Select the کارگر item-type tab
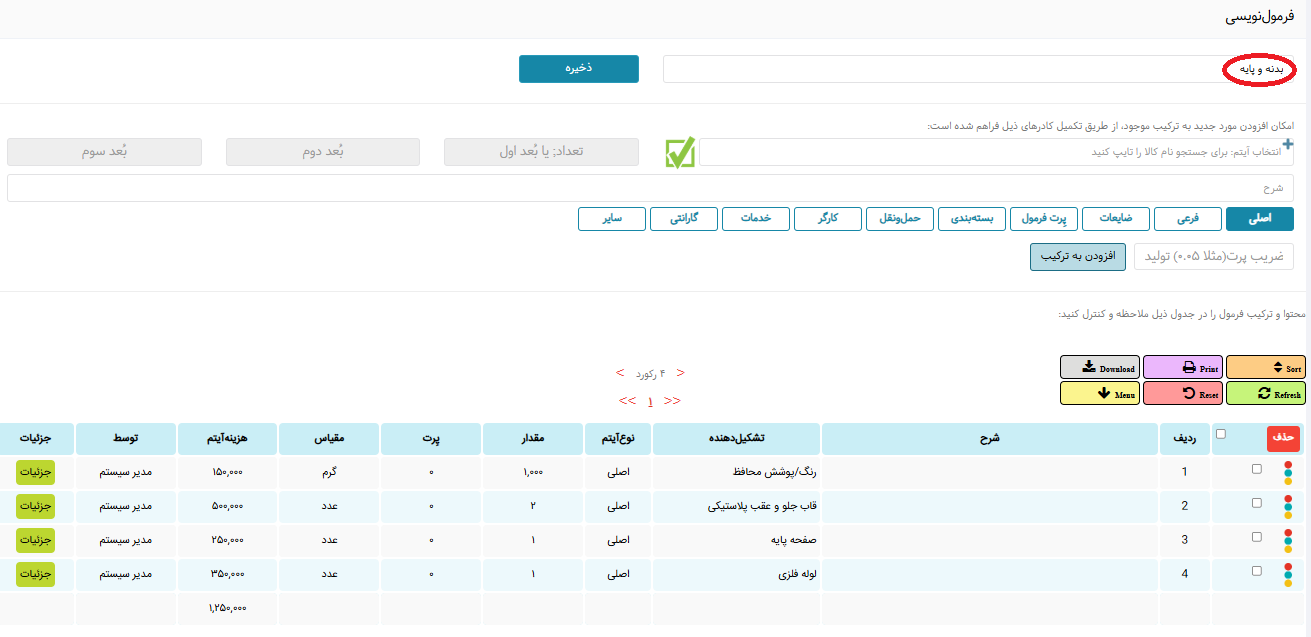Screen dimensions: 1311x637 828,219
